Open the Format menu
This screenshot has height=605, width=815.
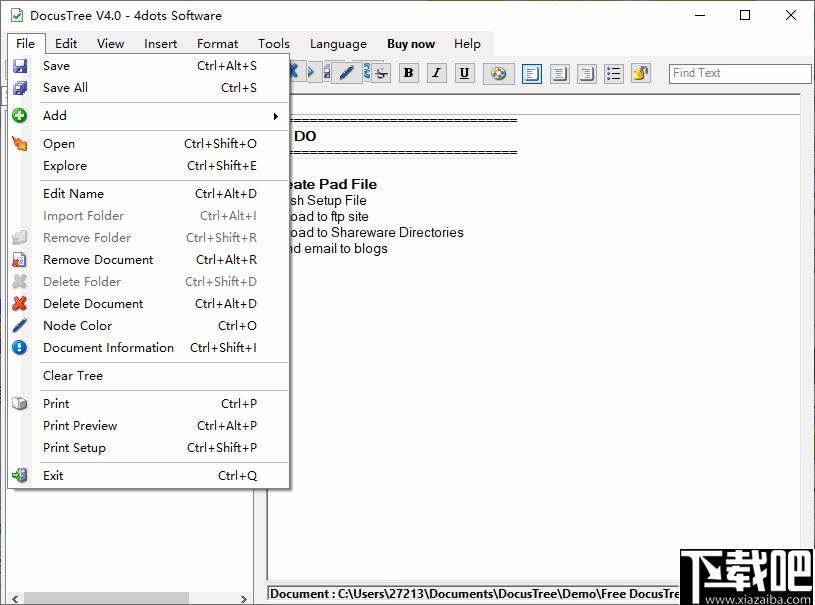[217, 44]
